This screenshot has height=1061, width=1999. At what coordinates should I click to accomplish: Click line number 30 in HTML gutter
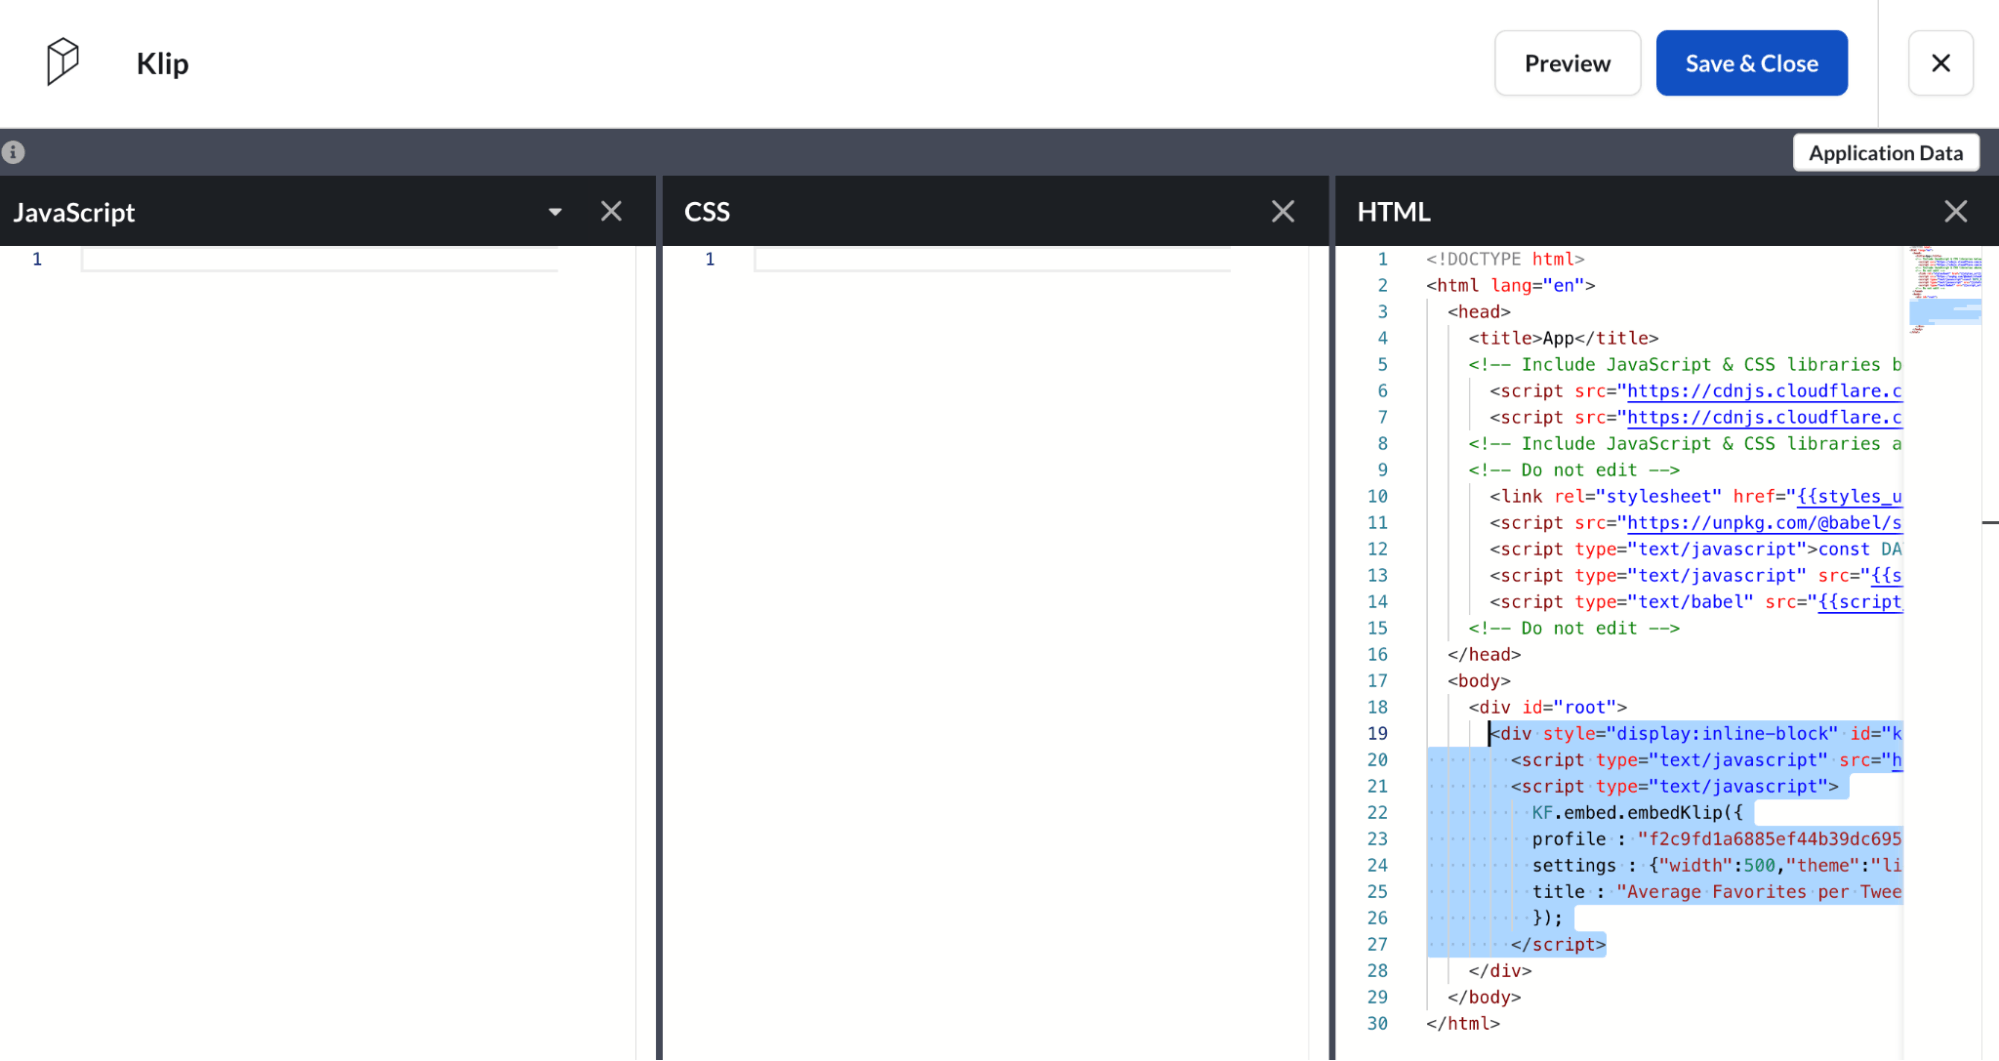(x=1377, y=1024)
